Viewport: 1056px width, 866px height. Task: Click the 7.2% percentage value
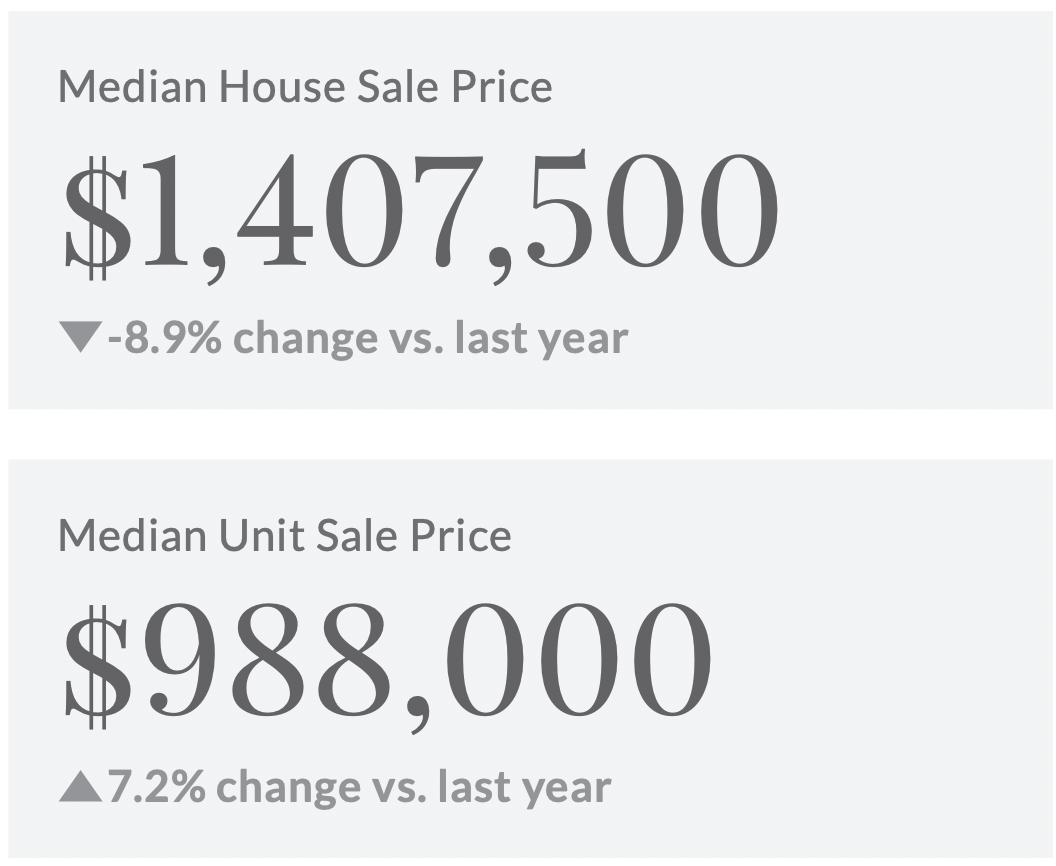pos(156,786)
